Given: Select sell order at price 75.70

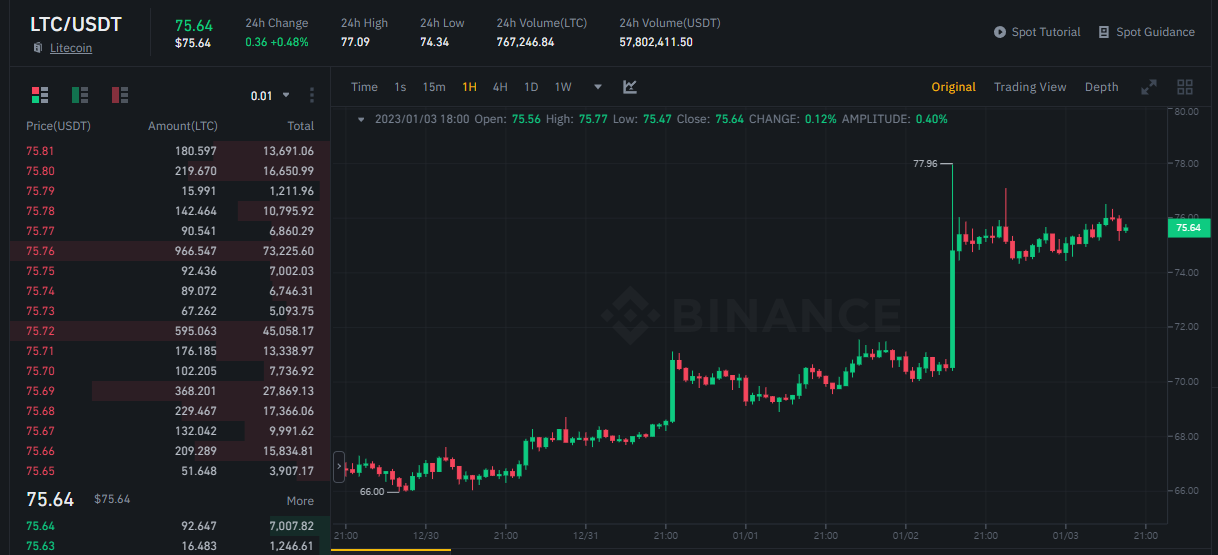Looking at the screenshot, I should (x=170, y=371).
